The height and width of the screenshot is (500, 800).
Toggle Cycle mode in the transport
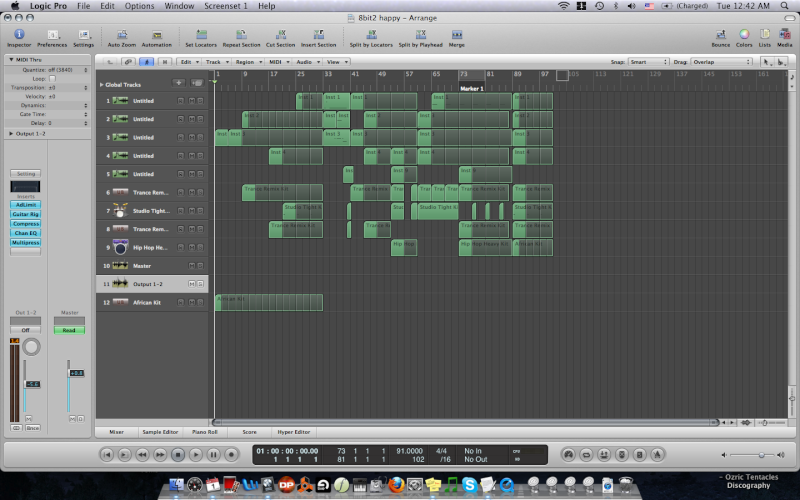[586, 454]
